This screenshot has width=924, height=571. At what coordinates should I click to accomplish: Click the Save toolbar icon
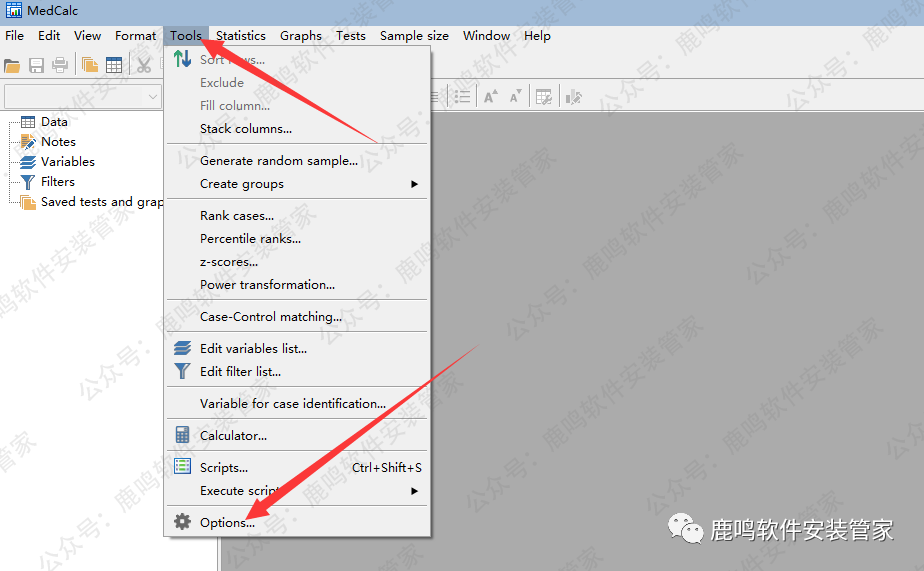tap(37, 65)
